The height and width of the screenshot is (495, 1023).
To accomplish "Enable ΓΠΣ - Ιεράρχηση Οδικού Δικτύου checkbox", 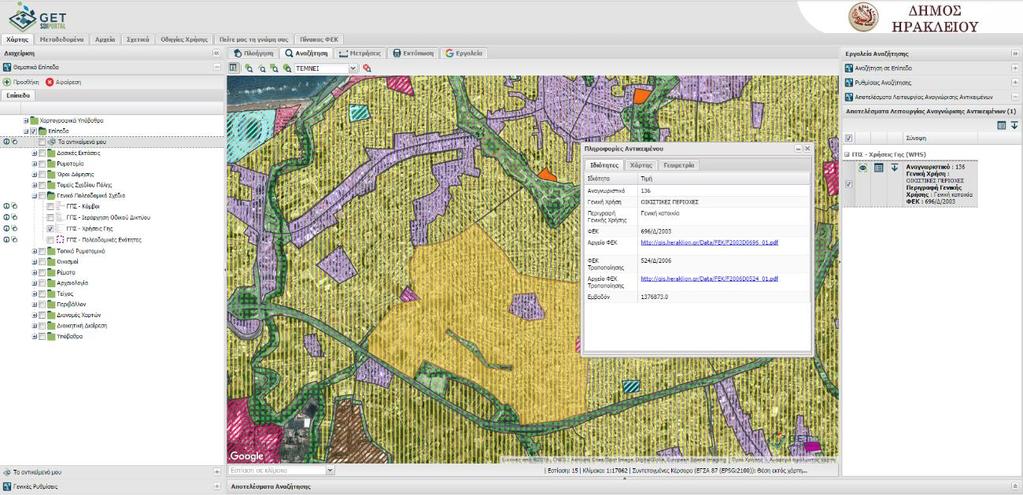I will [50, 217].
